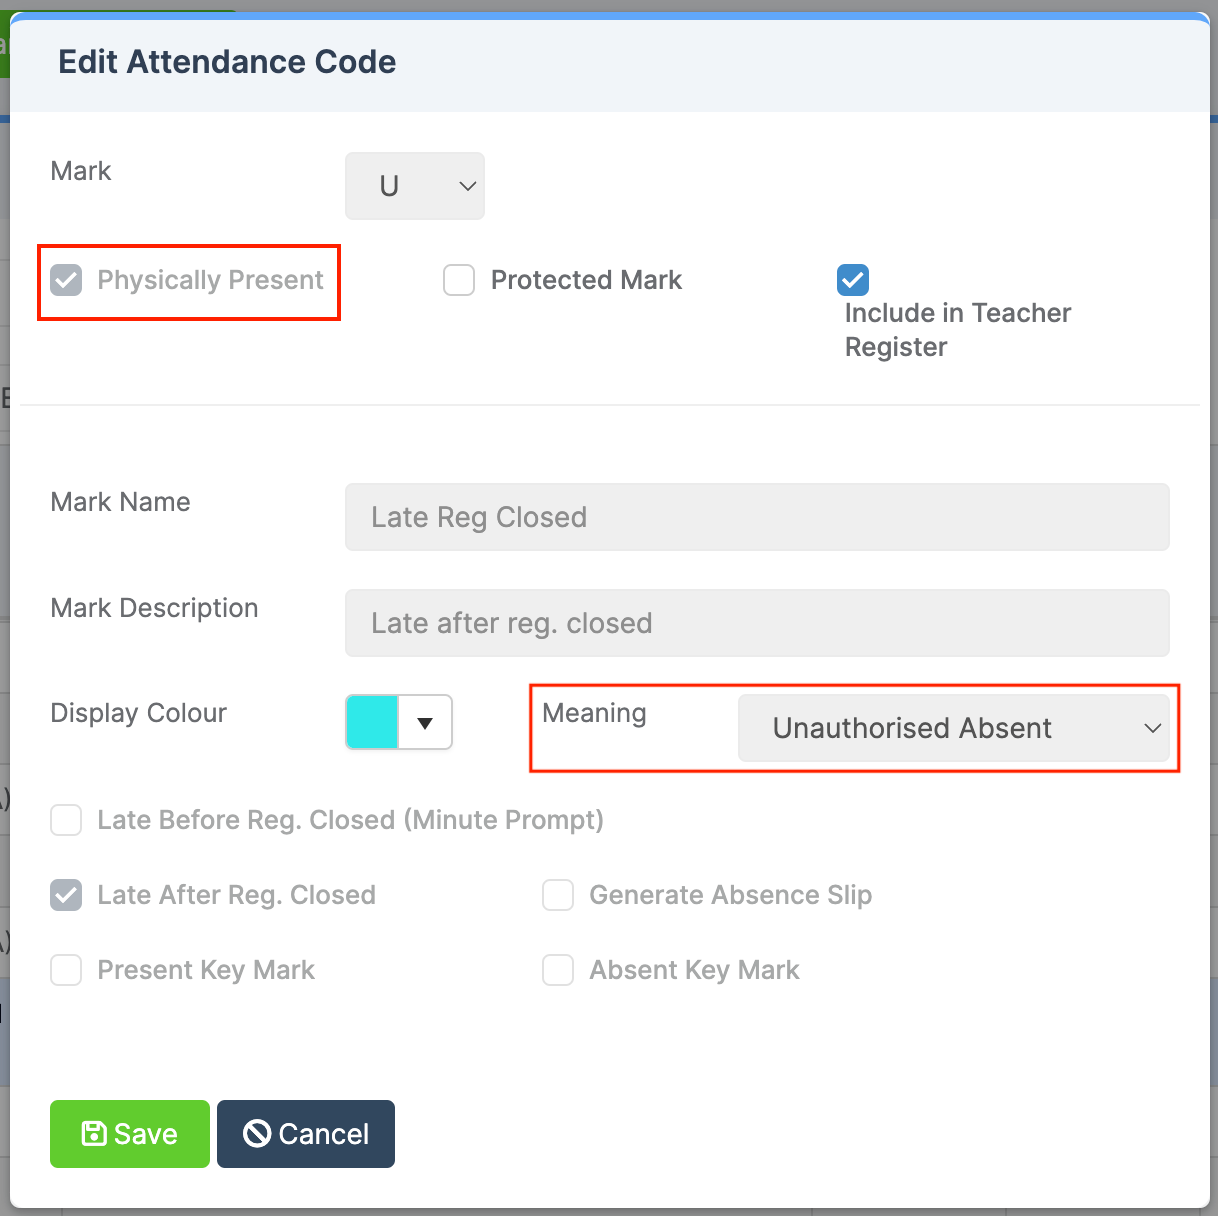Tick the Absent Key Mark checkbox
The width and height of the screenshot is (1218, 1216).
point(558,970)
